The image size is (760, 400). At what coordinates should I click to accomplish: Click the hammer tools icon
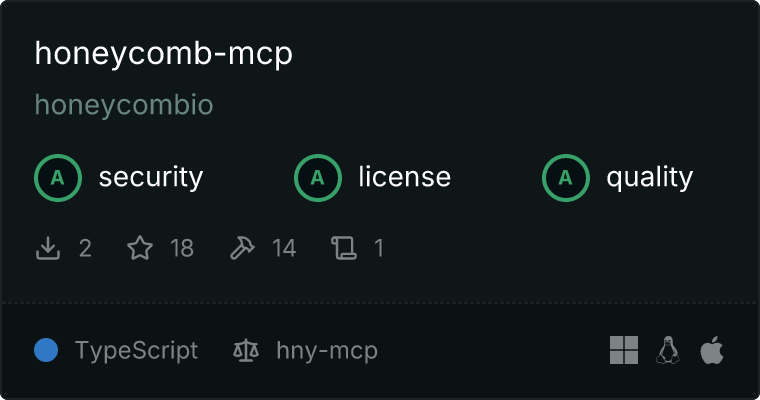pos(242,248)
